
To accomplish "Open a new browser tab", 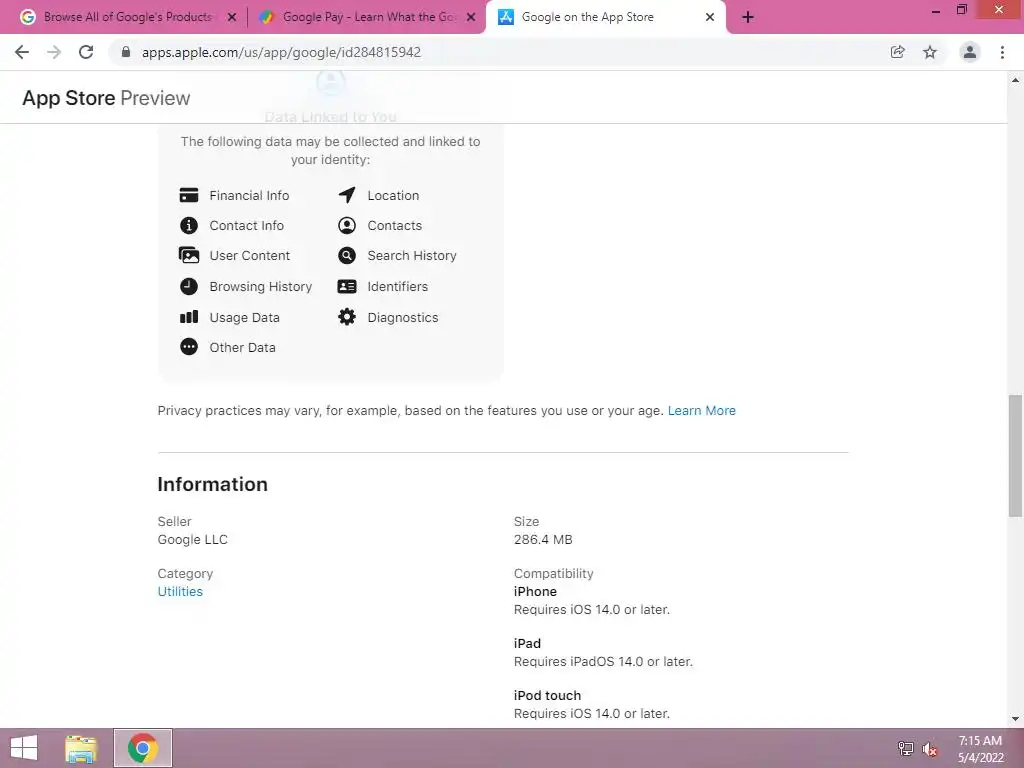I will pyautogui.click(x=748, y=17).
